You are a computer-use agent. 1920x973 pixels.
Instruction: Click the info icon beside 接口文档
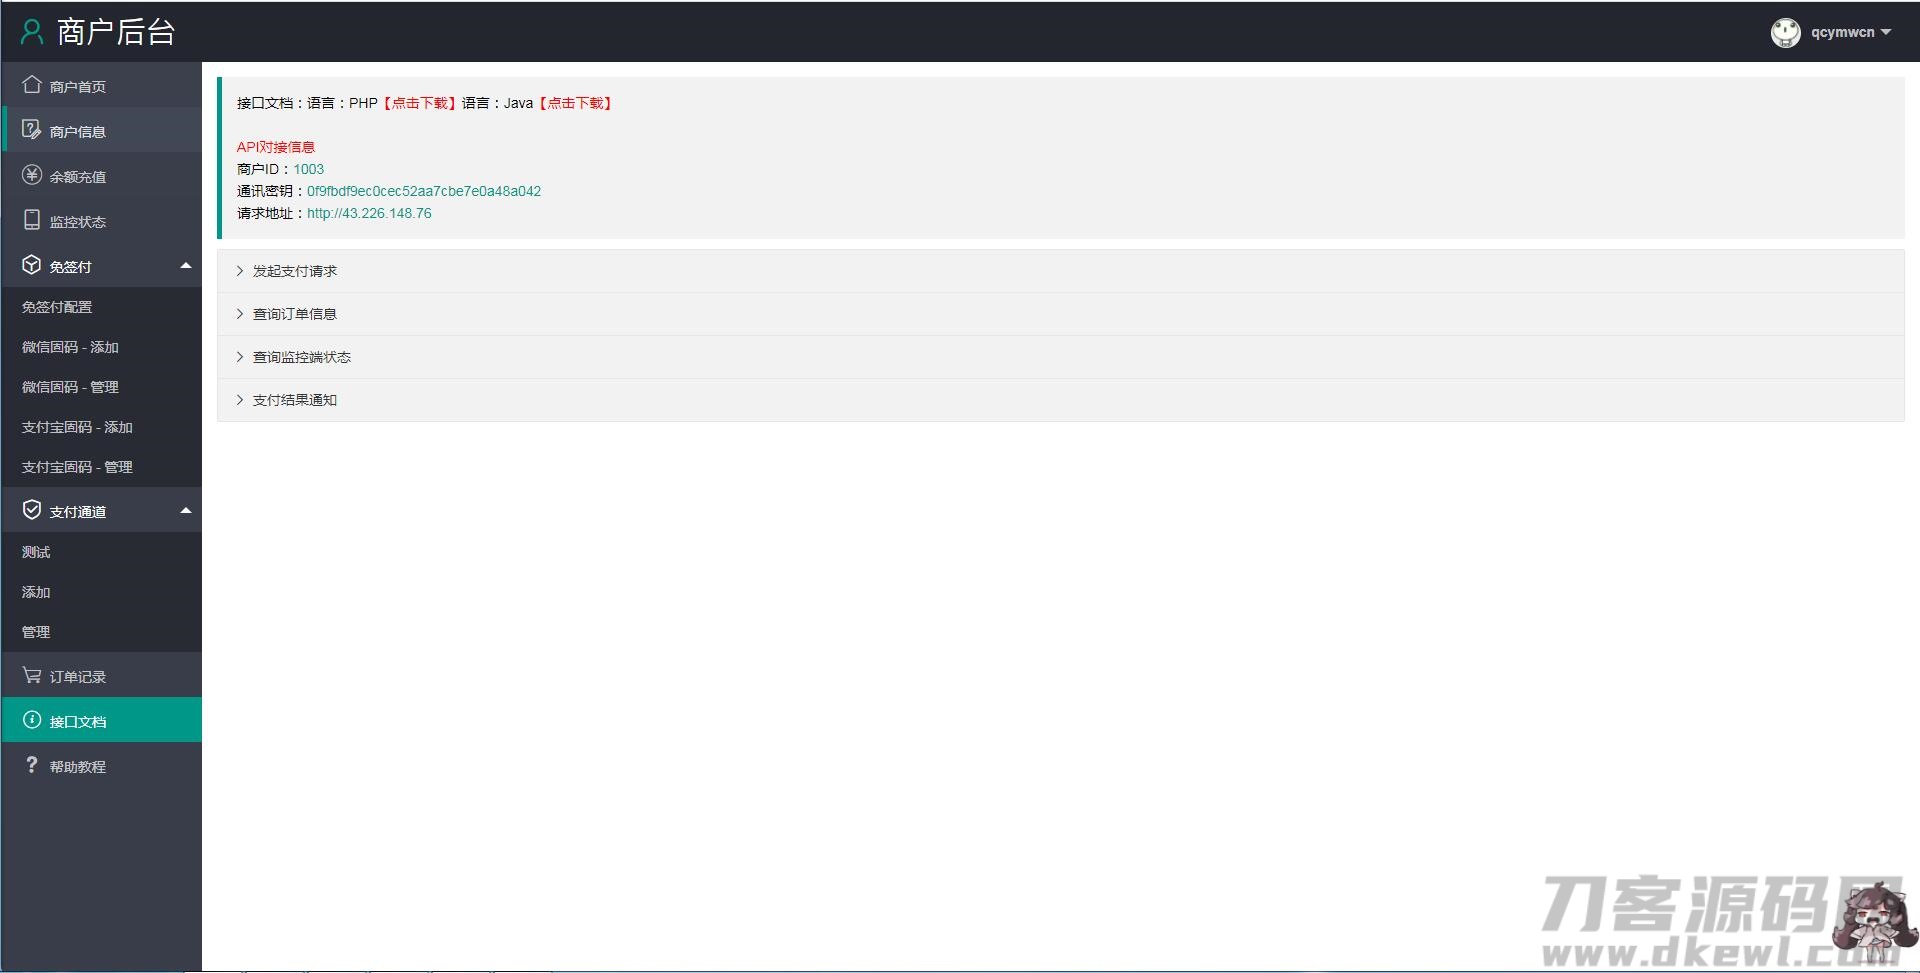(x=32, y=720)
